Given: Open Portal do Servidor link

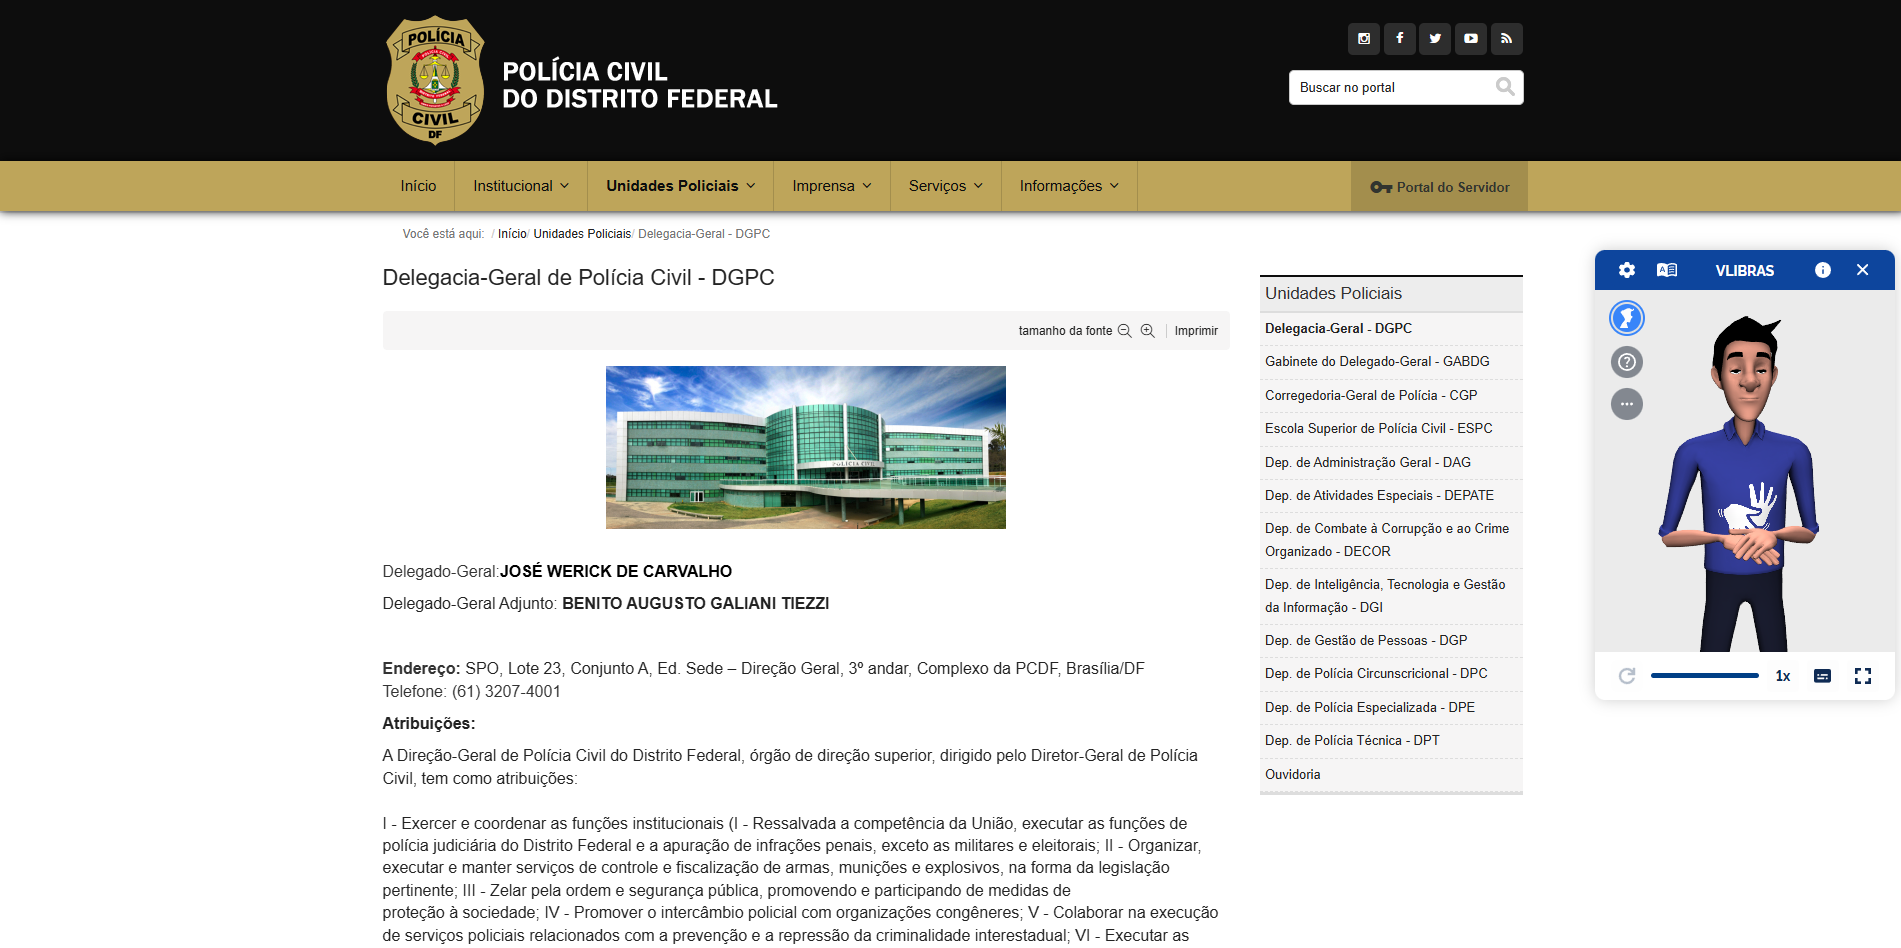Looking at the screenshot, I should [1440, 187].
